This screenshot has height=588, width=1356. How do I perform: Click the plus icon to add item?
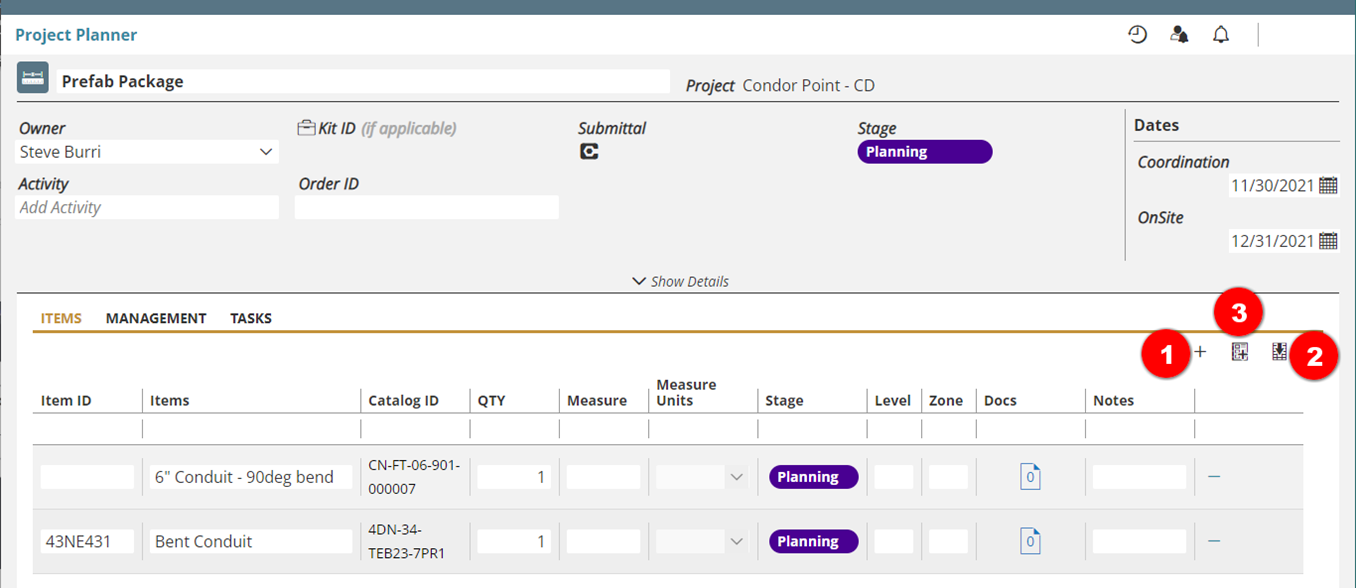[1200, 352]
